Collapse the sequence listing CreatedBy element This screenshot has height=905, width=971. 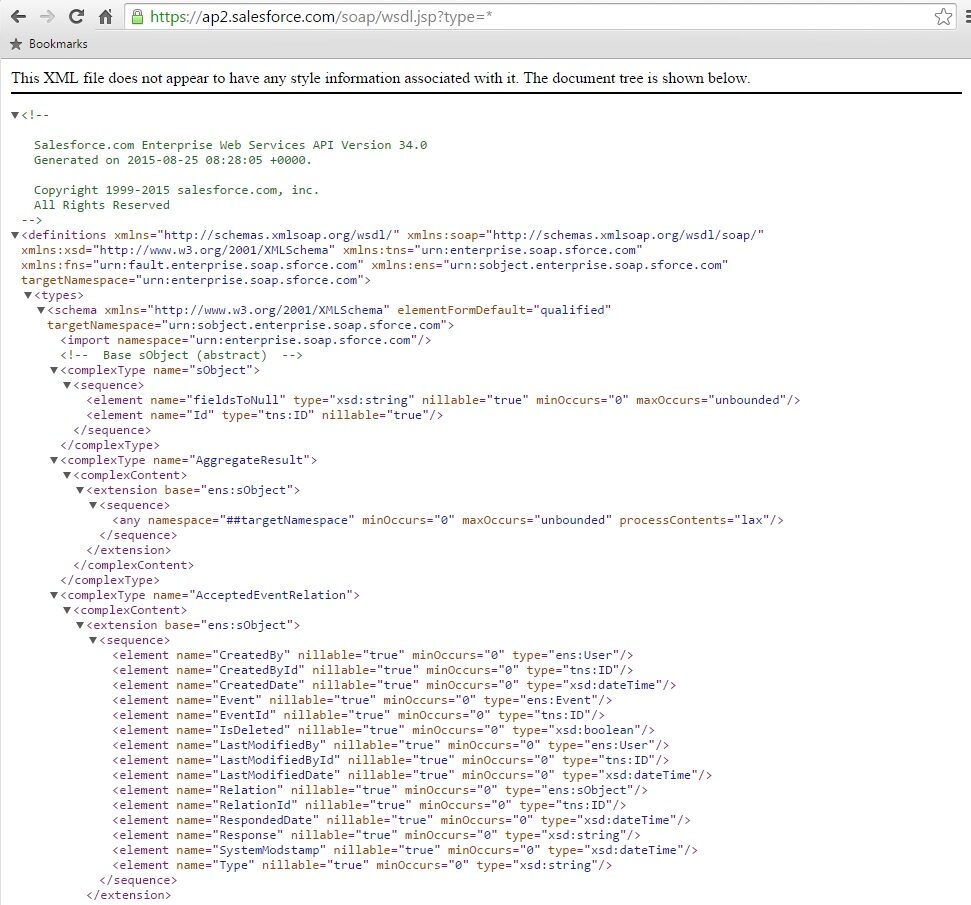coord(93,640)
